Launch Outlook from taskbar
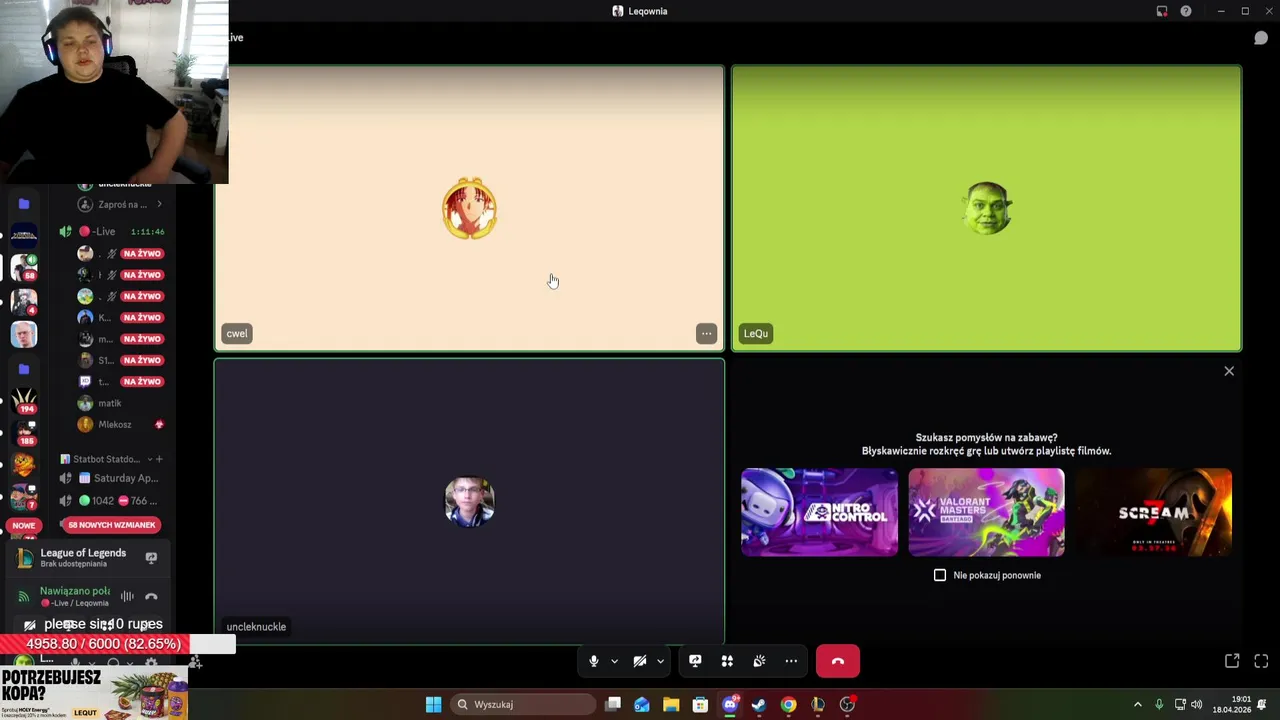 point(642,704)
